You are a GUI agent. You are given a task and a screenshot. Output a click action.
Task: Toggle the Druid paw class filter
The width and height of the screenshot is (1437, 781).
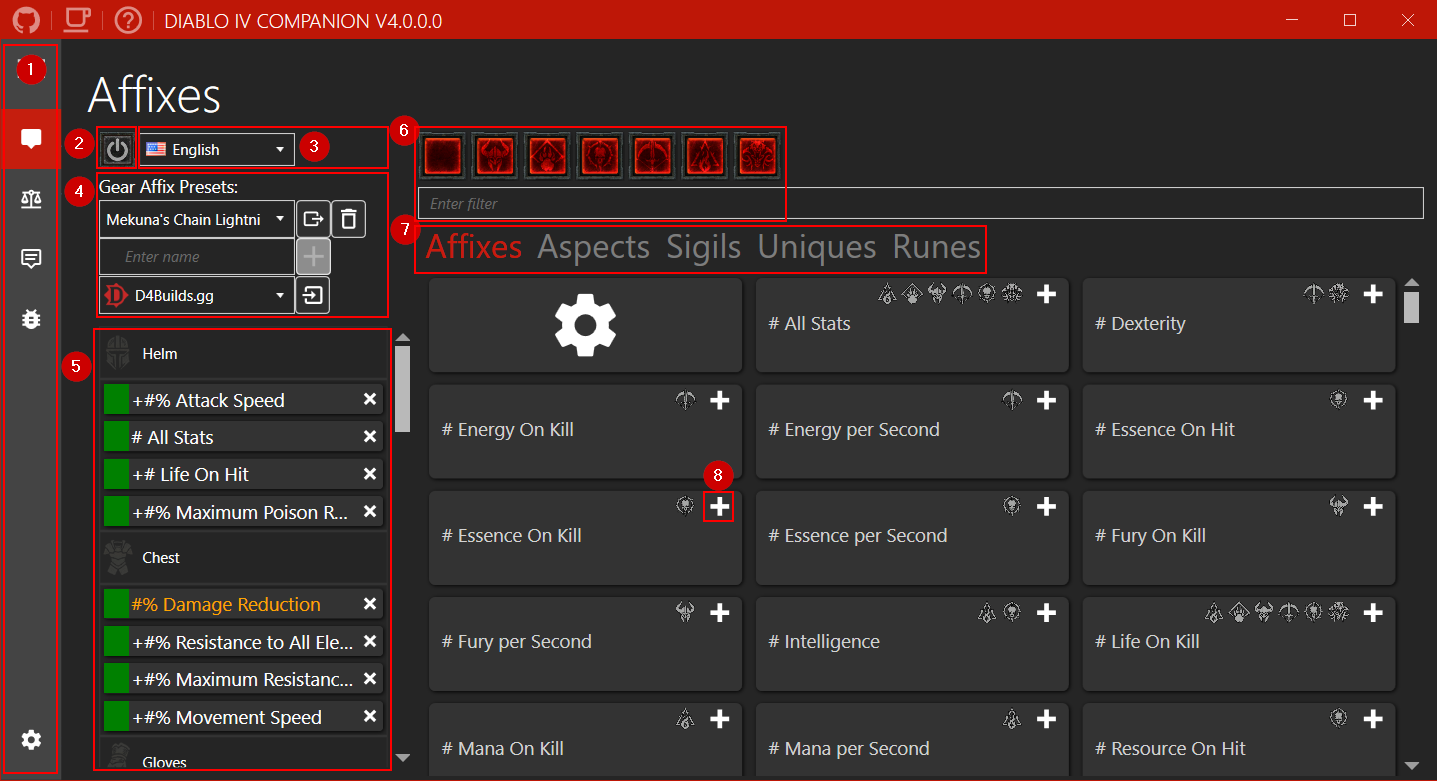548,156
